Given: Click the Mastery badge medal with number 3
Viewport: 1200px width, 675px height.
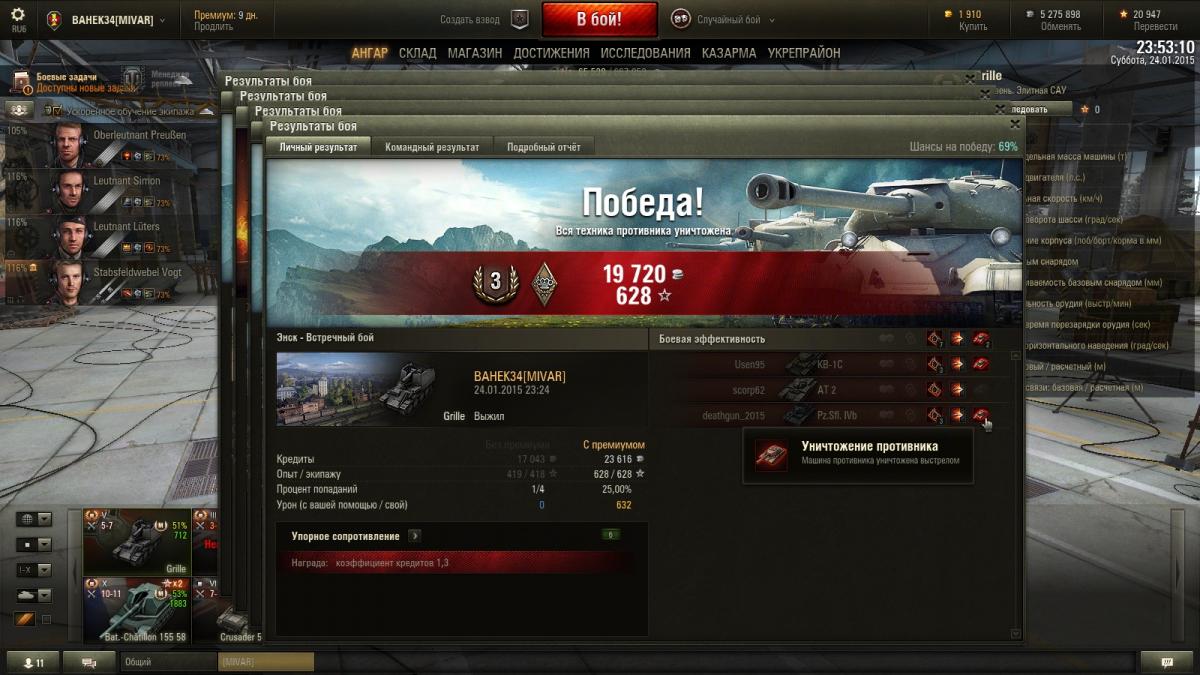Looking at the screenshot, I should pos(494,282).
